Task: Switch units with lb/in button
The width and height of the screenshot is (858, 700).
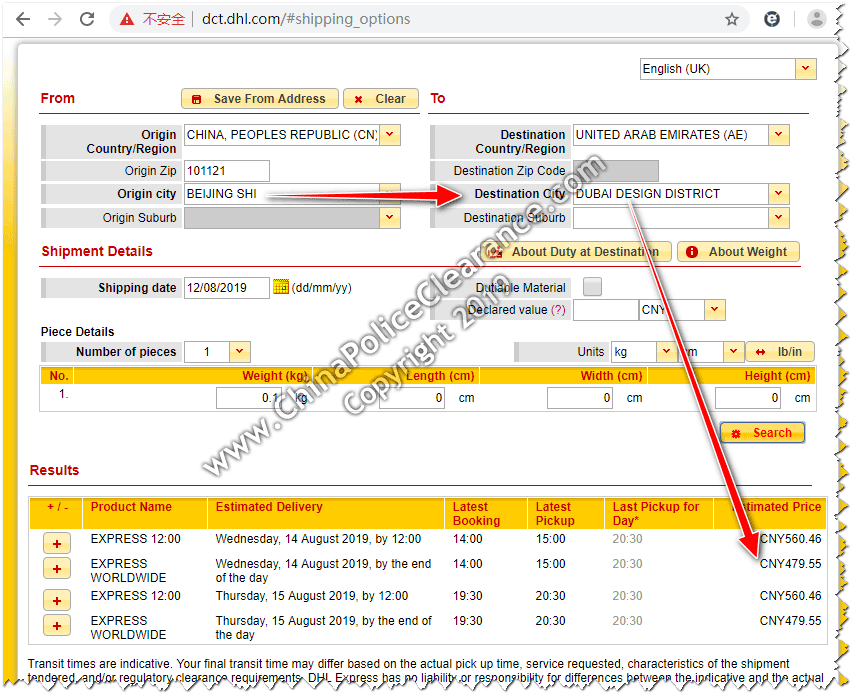Action: coord(780,352)
